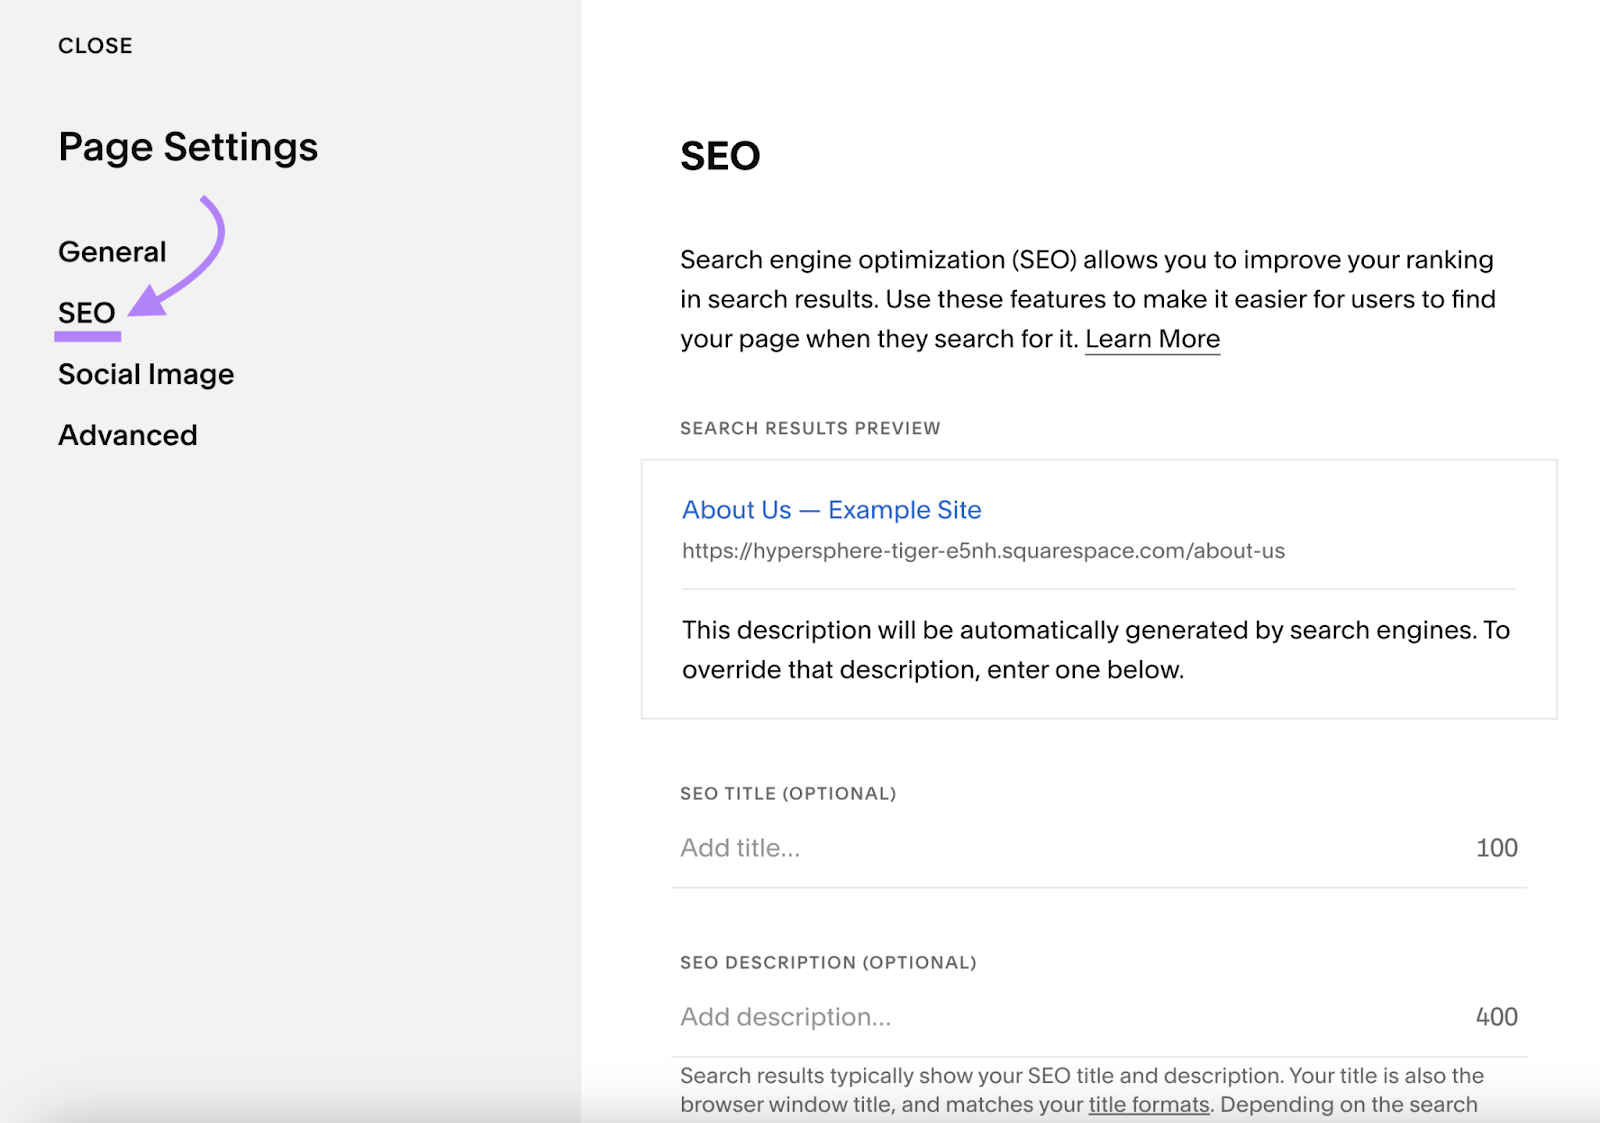The image size is (1600, 1123).
Task: Select the SEO TITLE (OPTIONAL) label
Action: (788, 793)
